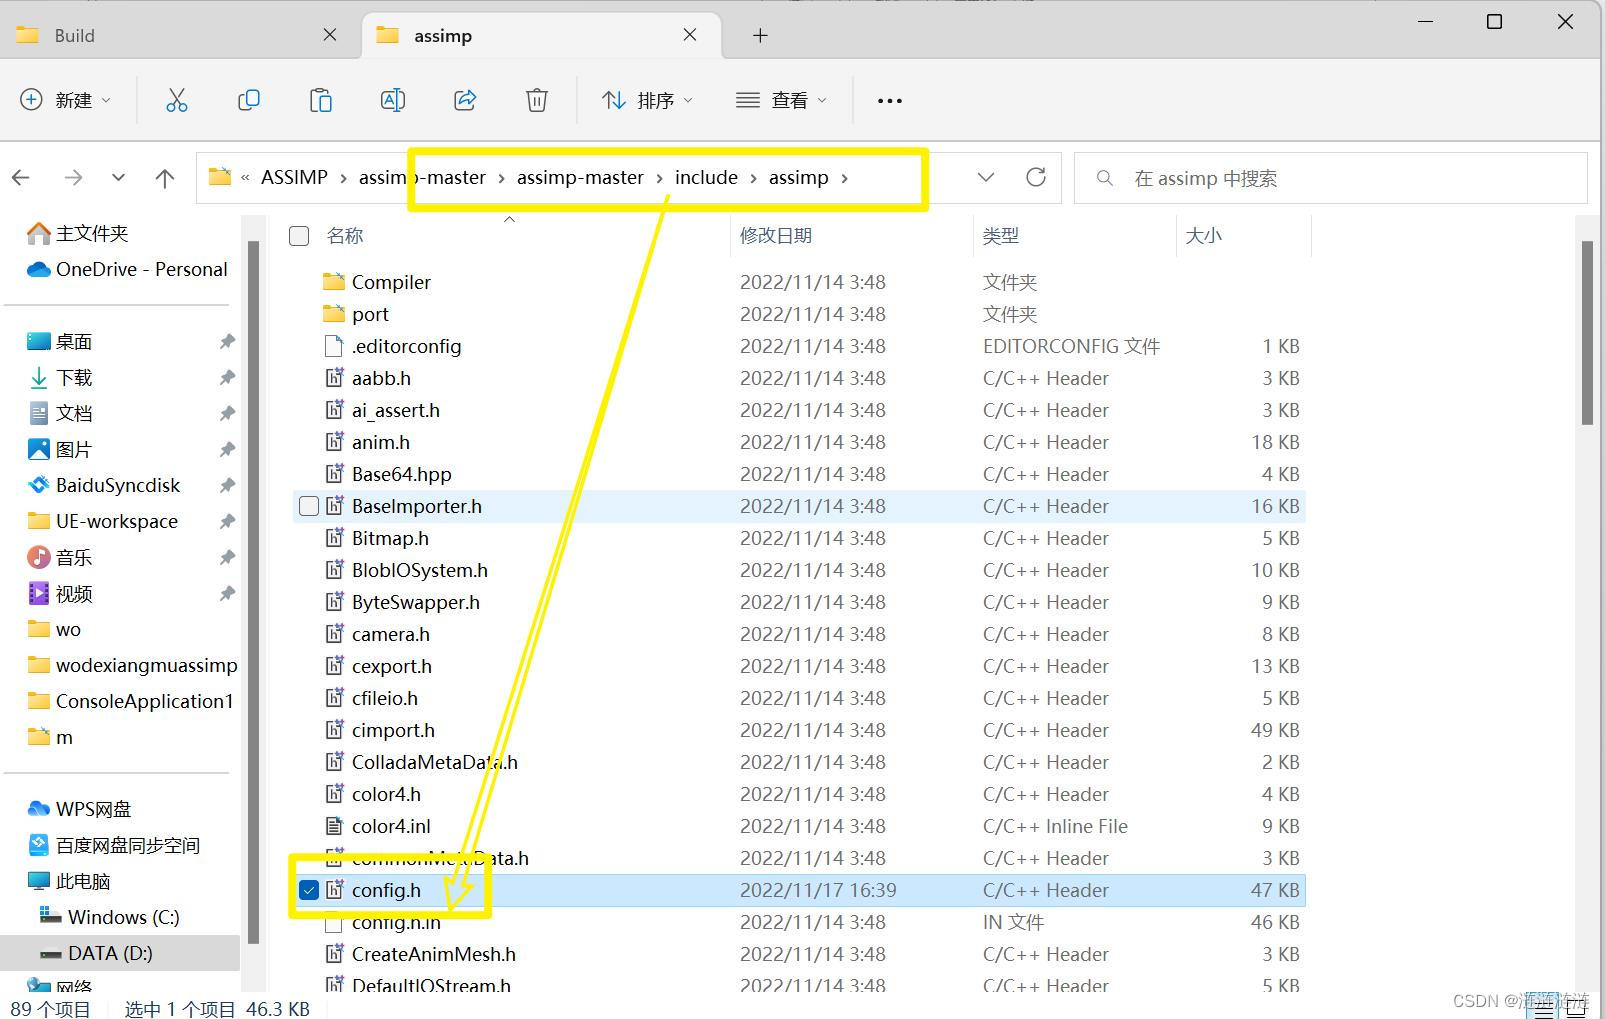
Task: Sort by Size (大小) column header
Action: click(1203, 236)
